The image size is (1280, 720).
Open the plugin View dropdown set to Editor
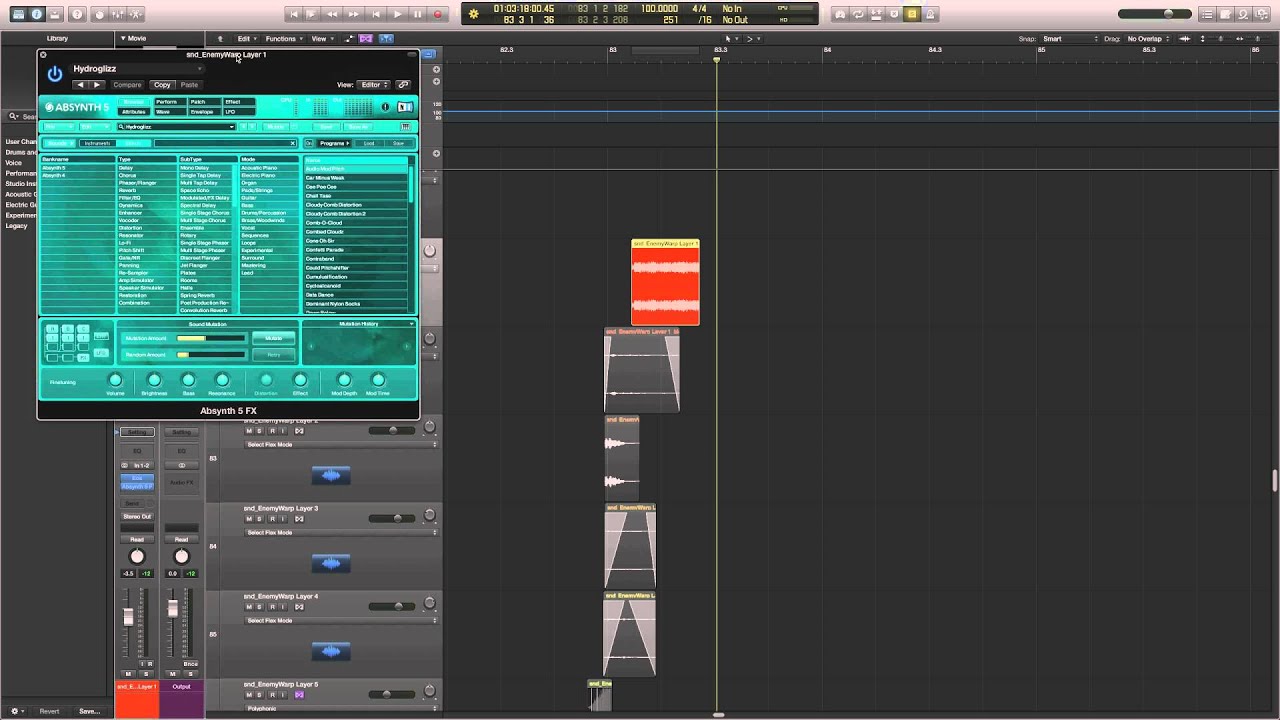click(374, 85)
